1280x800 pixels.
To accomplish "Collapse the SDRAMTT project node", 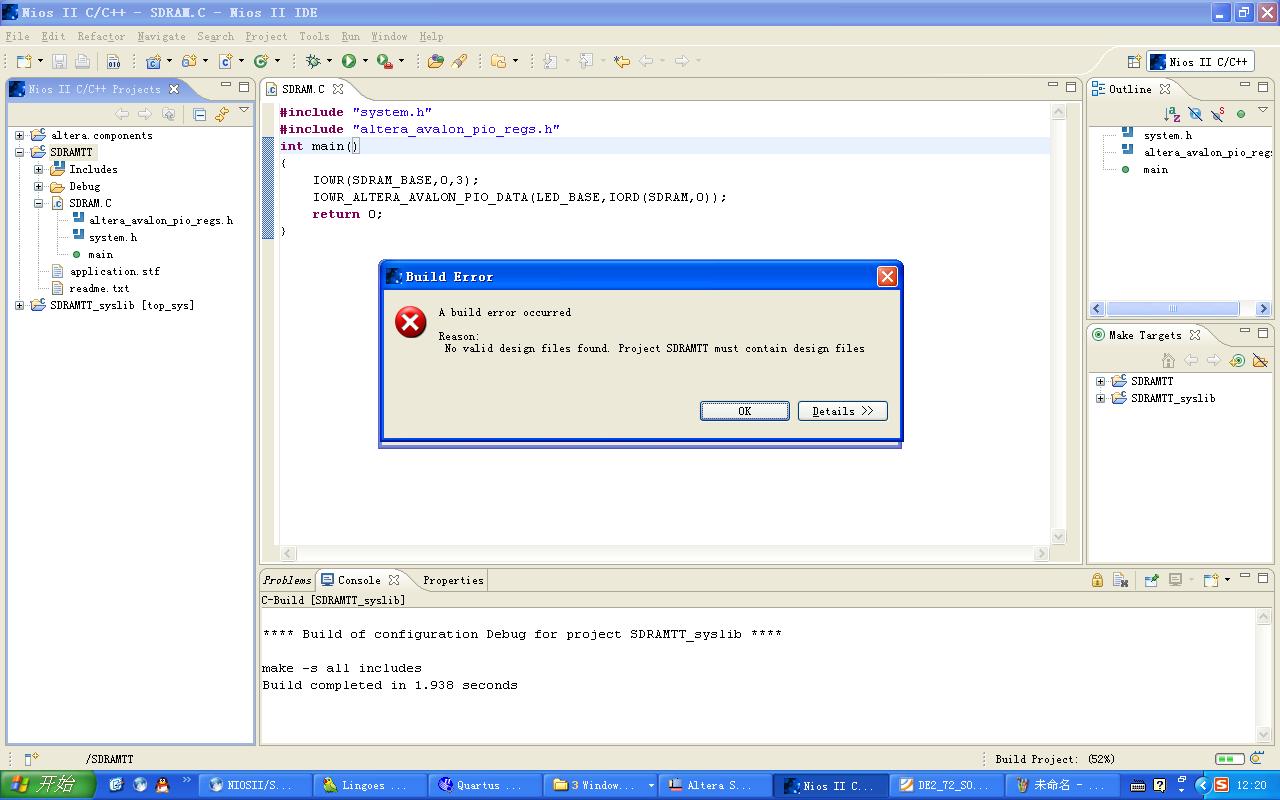I will click(x=19, y=152).
